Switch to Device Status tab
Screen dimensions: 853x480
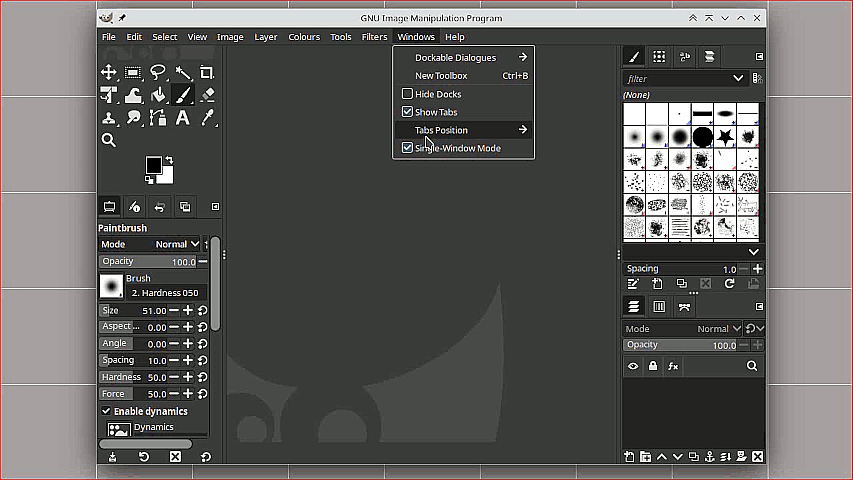[x=134, y=207]
